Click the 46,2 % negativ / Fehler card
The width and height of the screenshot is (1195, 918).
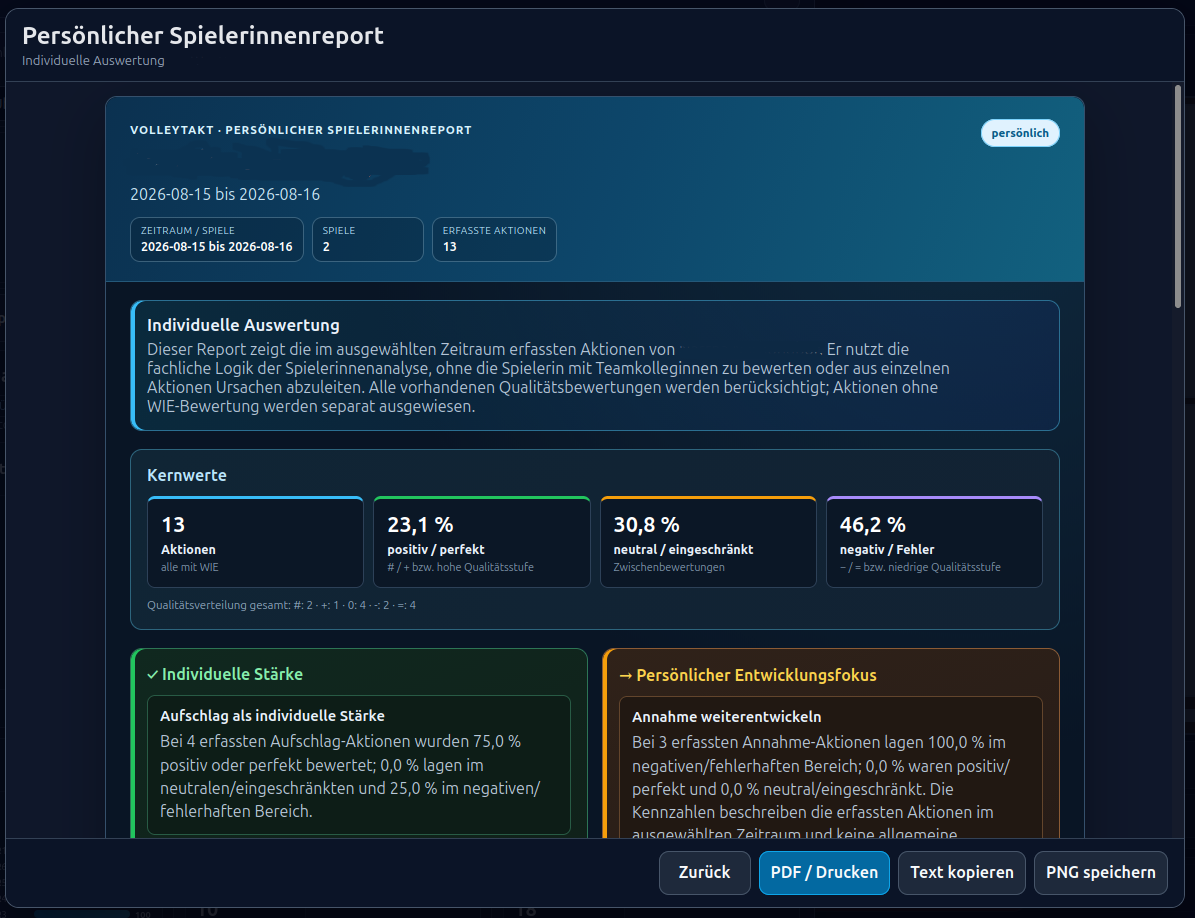[934, 542]
